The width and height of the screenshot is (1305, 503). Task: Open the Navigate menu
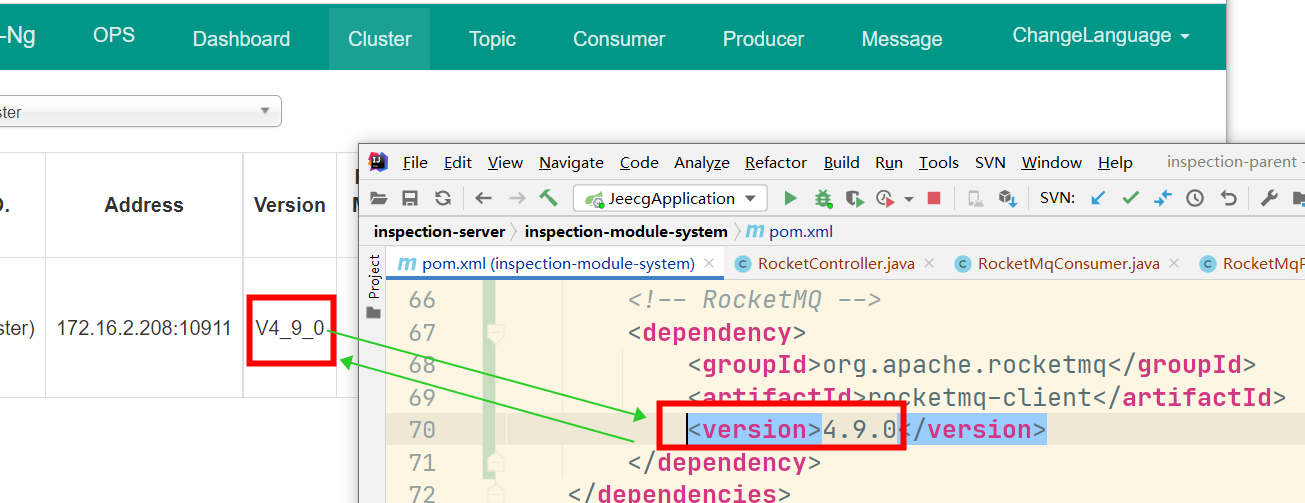click(571, 162)
